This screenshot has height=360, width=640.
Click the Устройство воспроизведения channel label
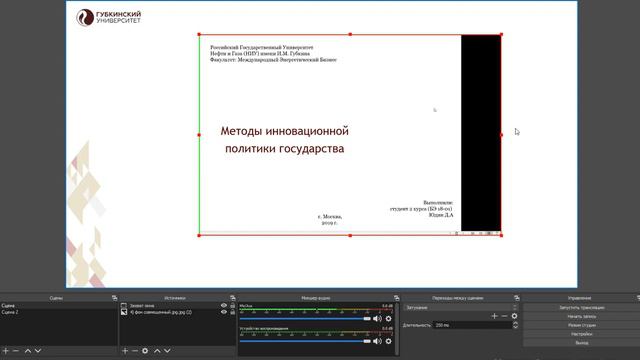264,329
